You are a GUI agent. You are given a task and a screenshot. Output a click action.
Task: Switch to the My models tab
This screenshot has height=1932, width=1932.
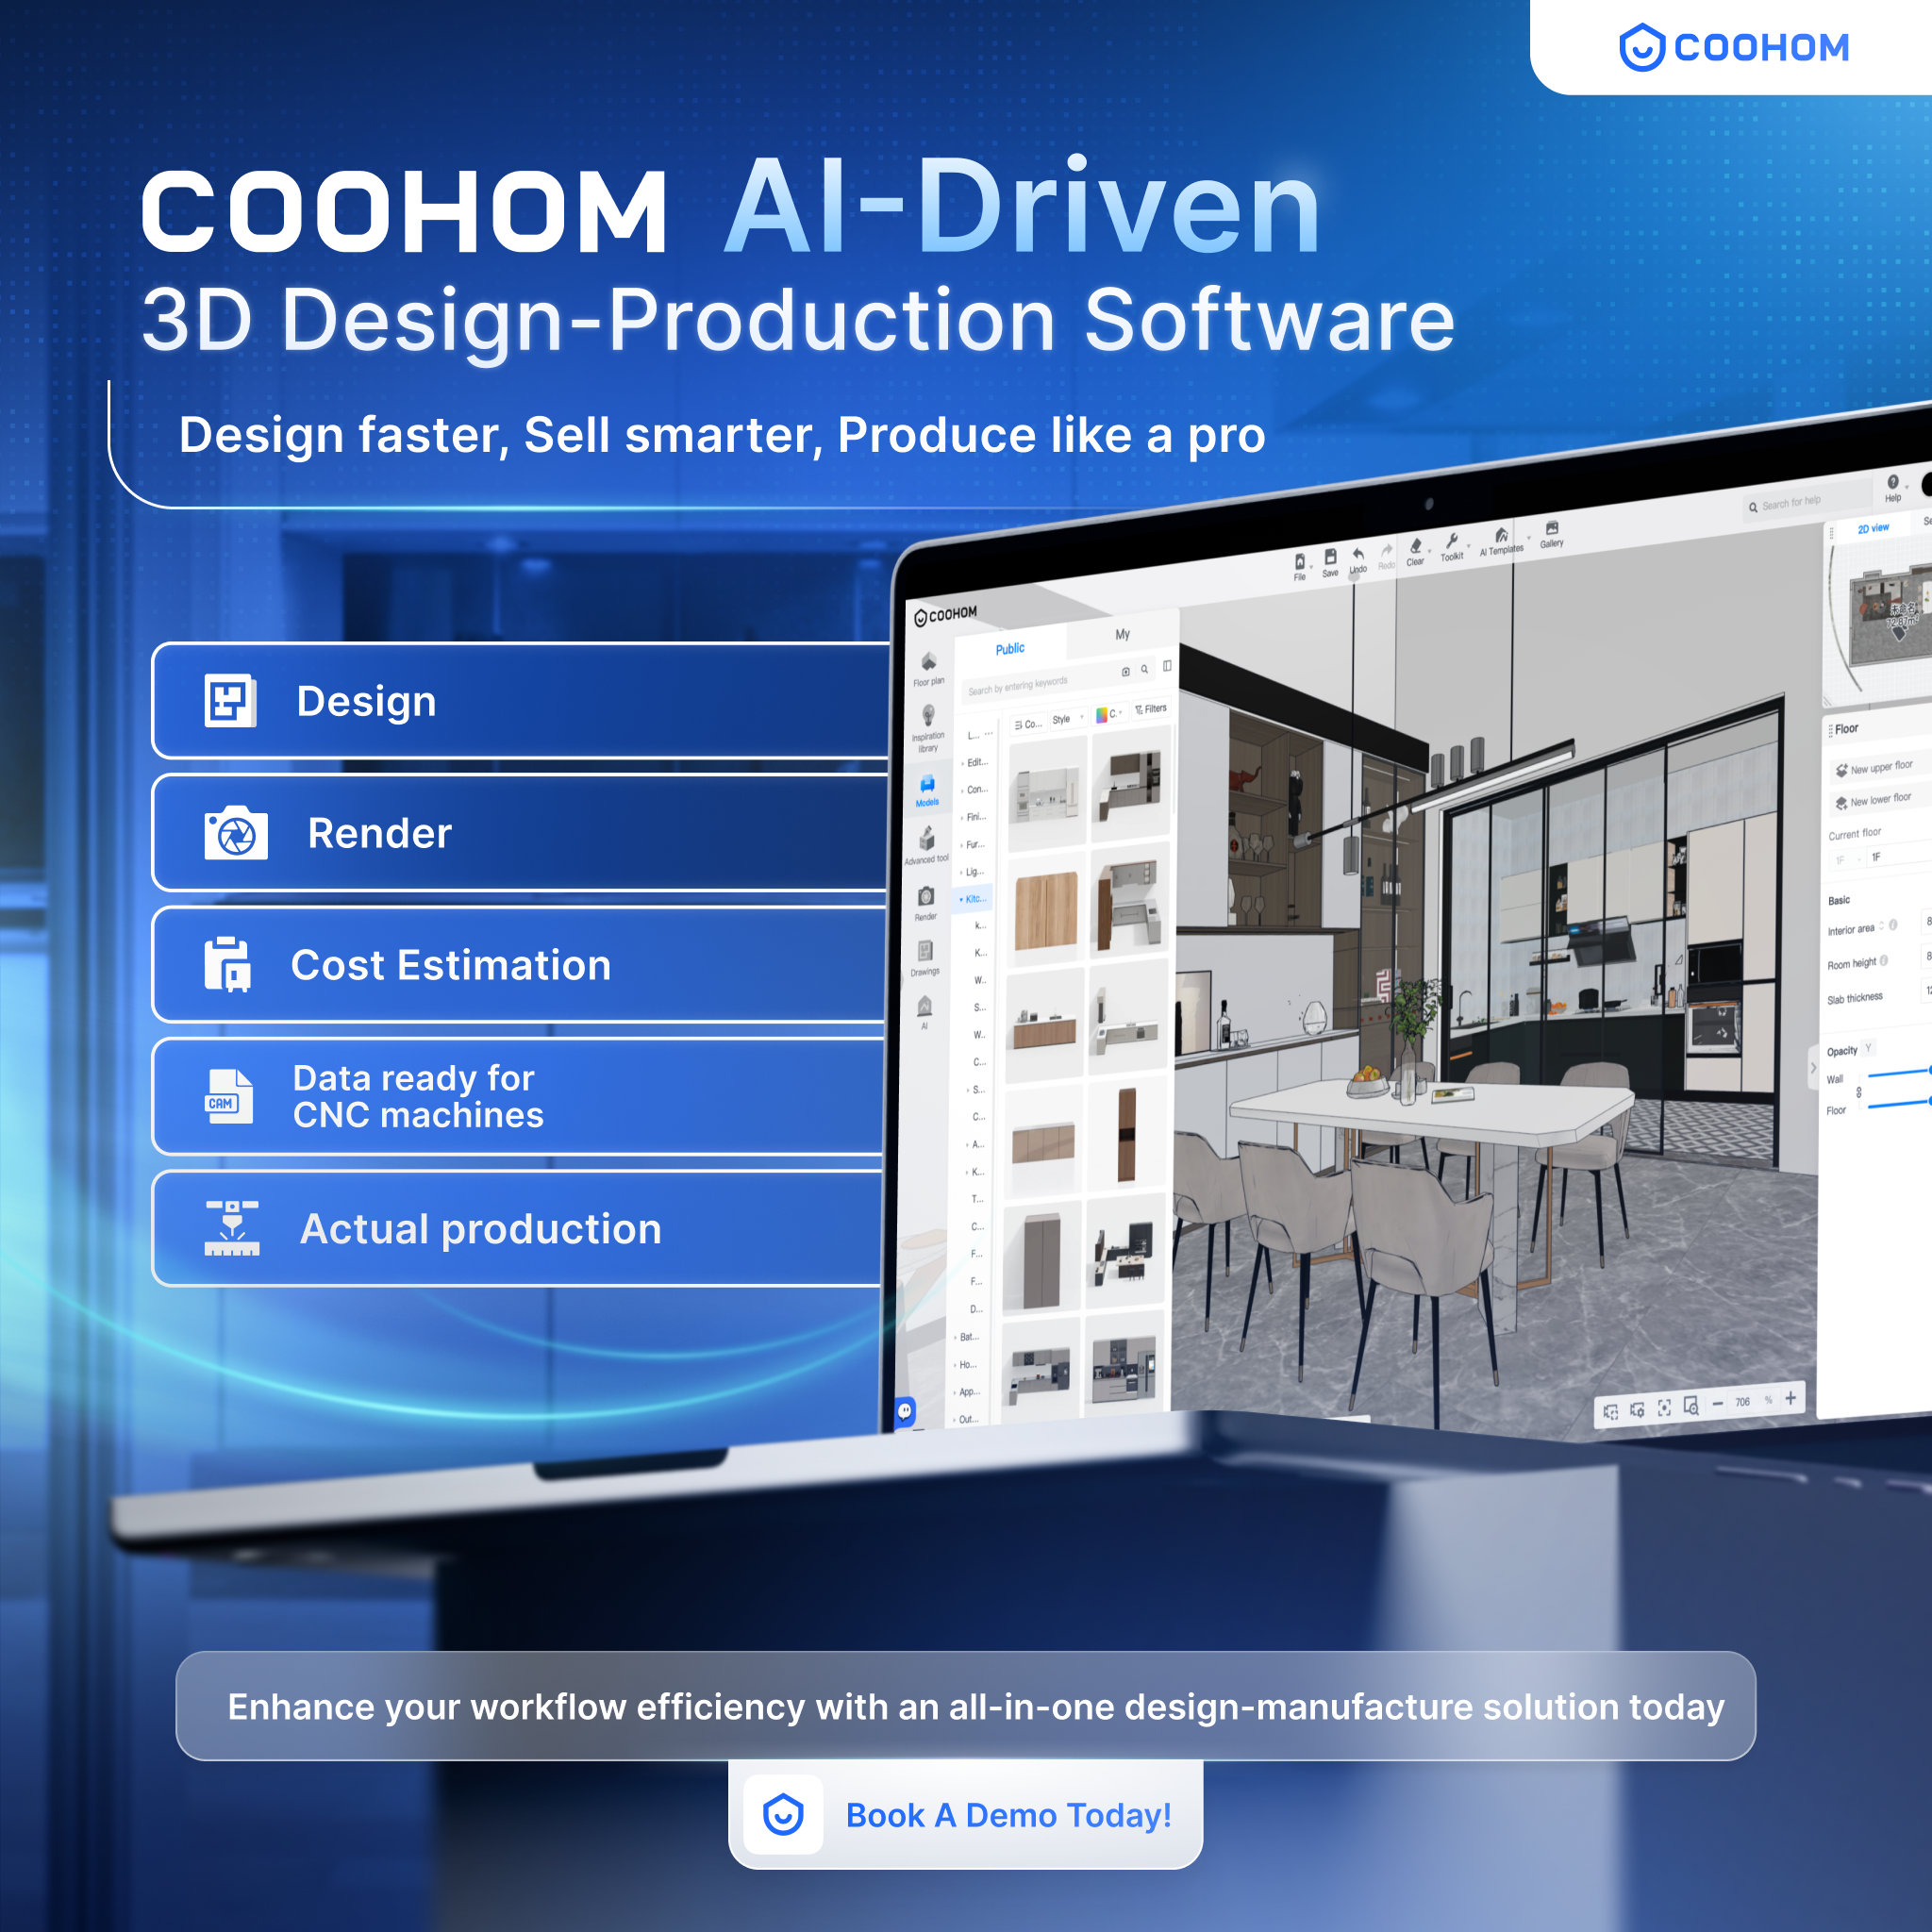(1123, 634)
